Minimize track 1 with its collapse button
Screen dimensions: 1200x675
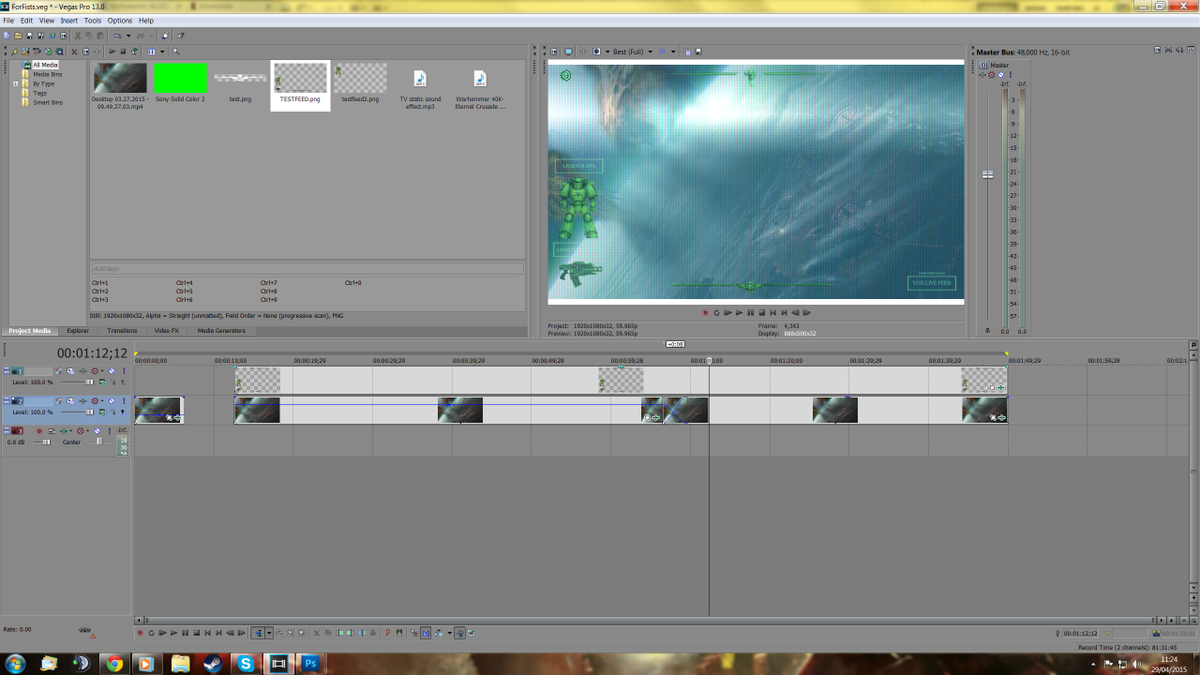pyautogui.click(x=6, y=369)
